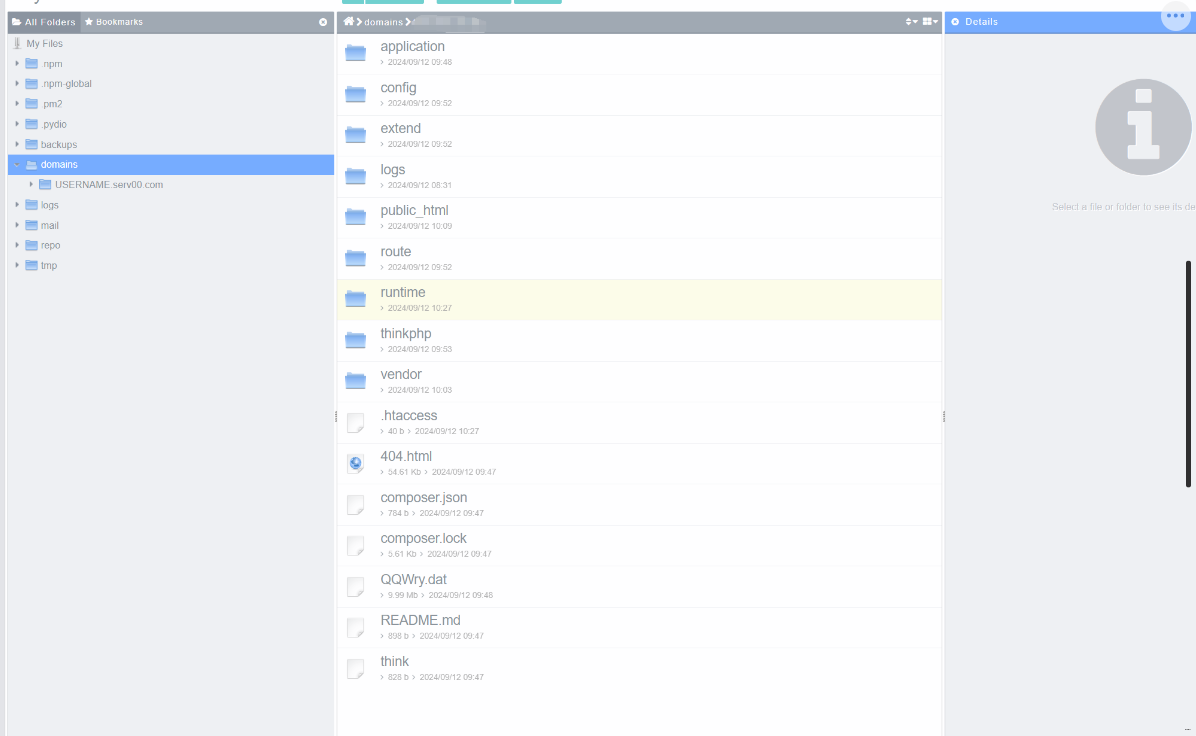1196x736 pixels.
Task: Click the home icon in breadcrumb bar
Action: click(348, 21)
